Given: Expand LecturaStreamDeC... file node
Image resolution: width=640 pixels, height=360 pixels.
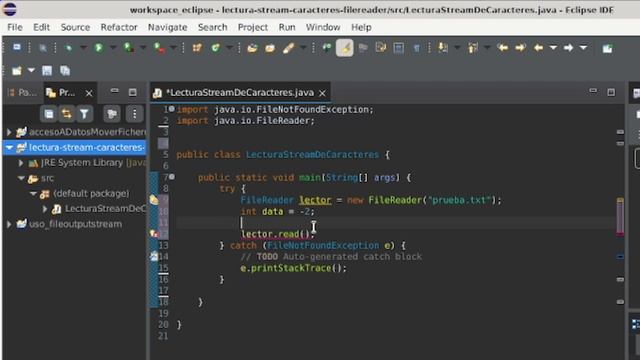Looking at the screenshot, I should click(x=45, y=209).
